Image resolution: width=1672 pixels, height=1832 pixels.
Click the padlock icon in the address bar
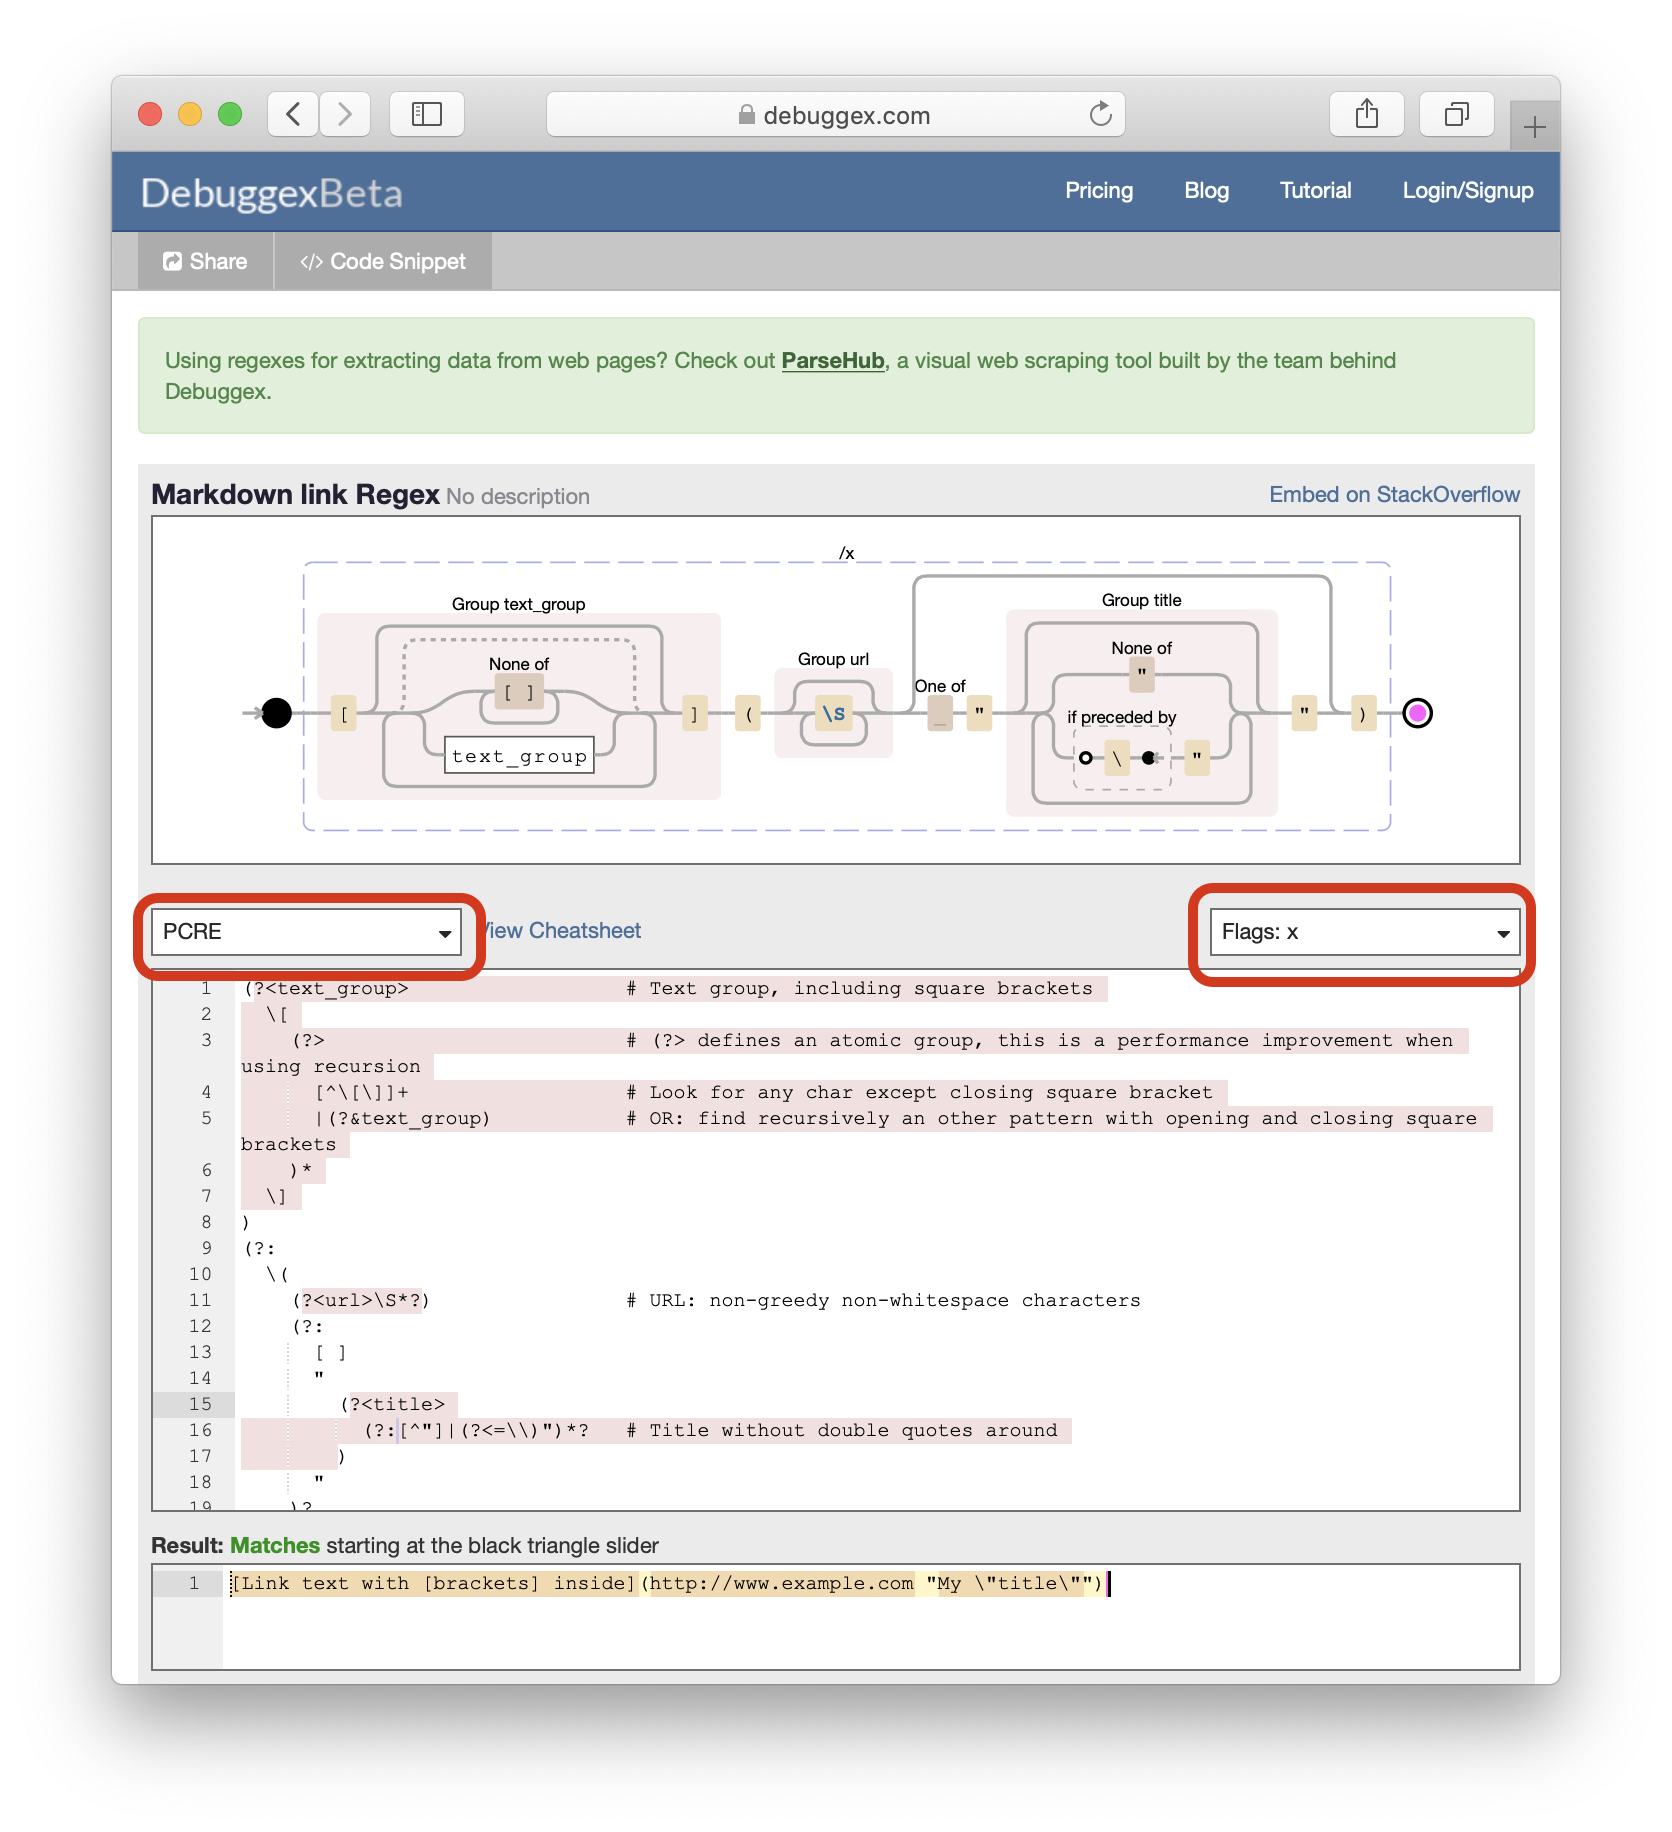[x=746, y=113]
